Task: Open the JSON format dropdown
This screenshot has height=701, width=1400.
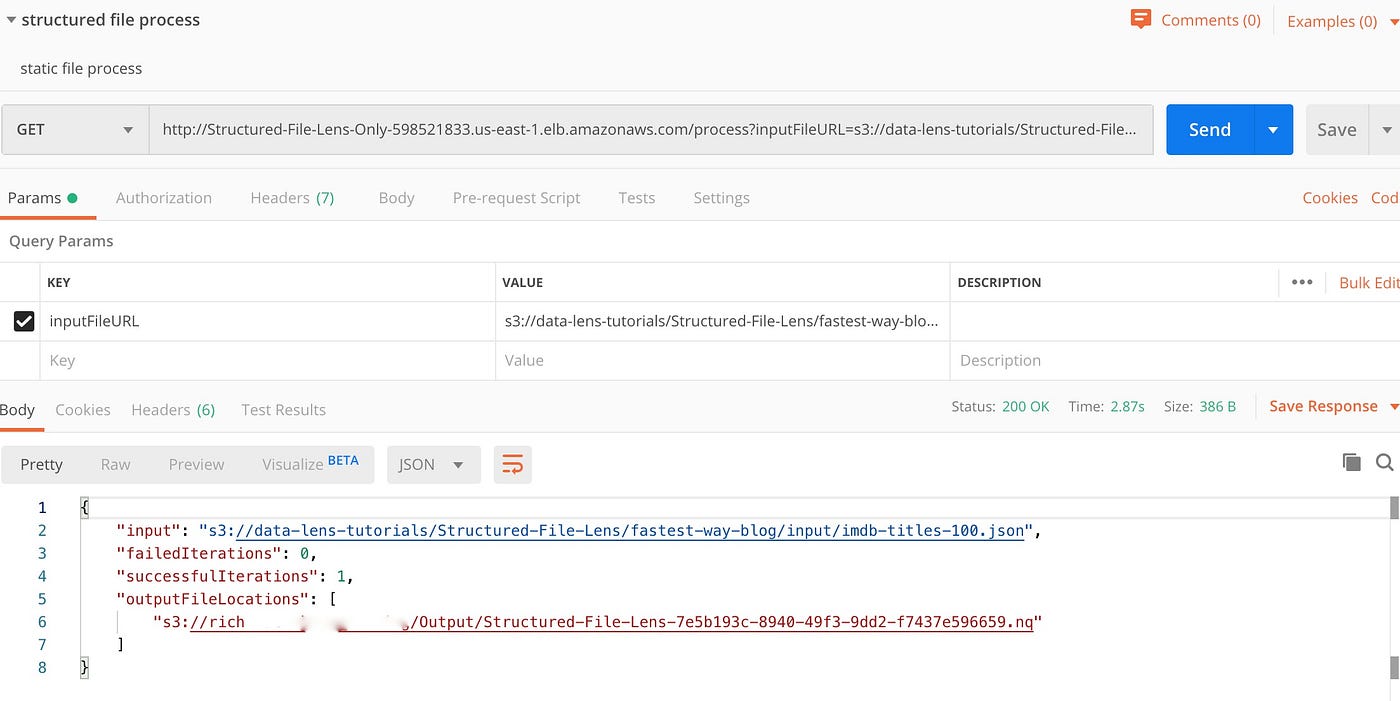Action: coord(434,464)
